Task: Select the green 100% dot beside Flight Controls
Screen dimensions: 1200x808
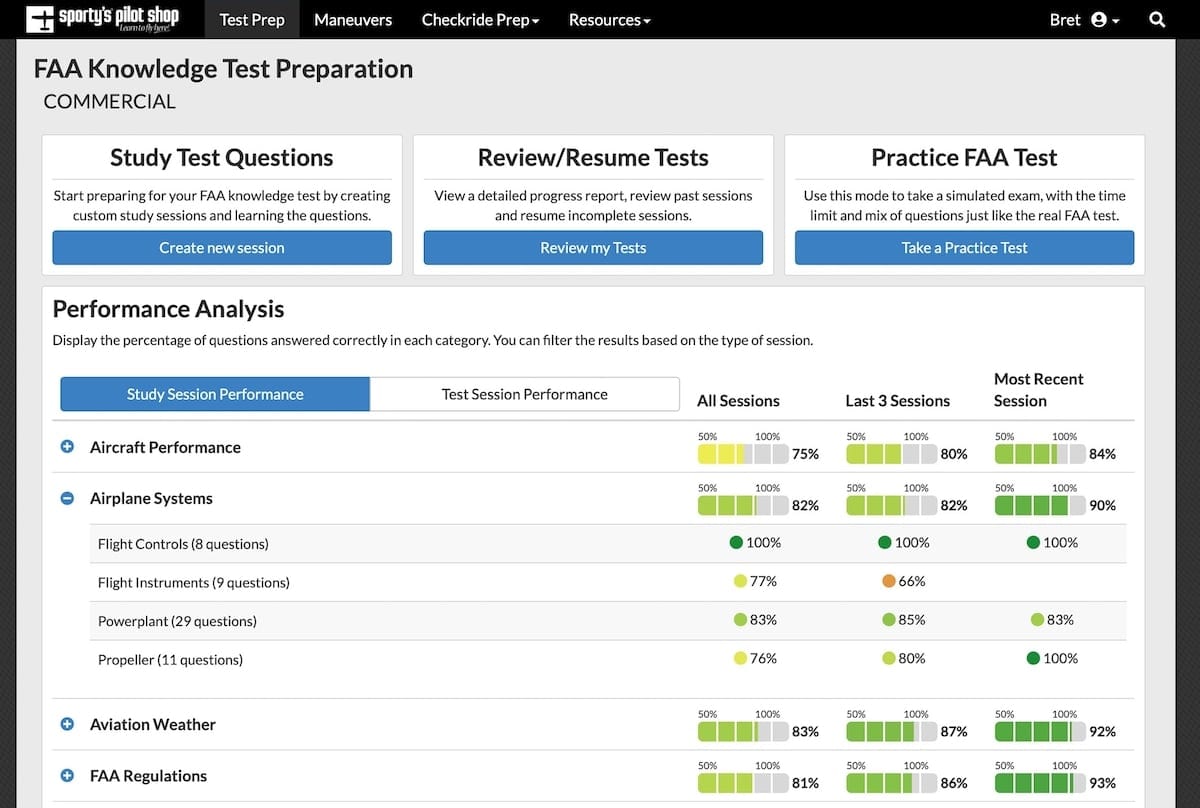Action: click(x=735, y=542)
